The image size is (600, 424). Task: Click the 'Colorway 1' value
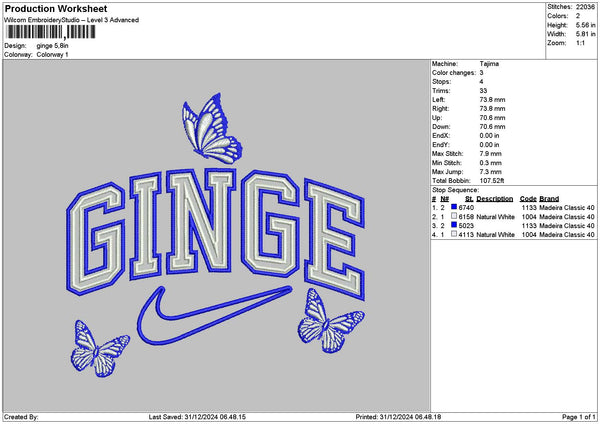point(52,55)
